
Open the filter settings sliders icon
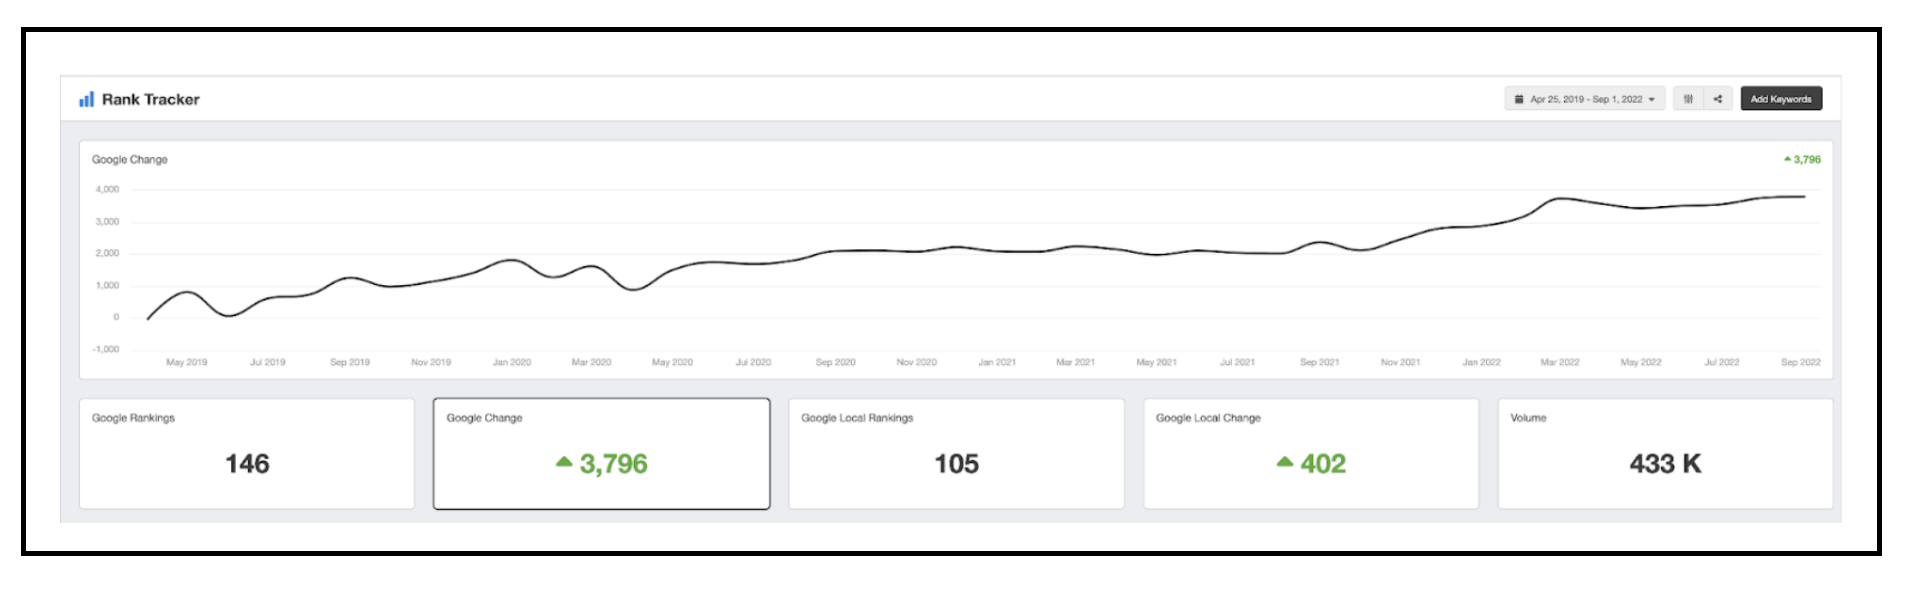[1688, 99]
